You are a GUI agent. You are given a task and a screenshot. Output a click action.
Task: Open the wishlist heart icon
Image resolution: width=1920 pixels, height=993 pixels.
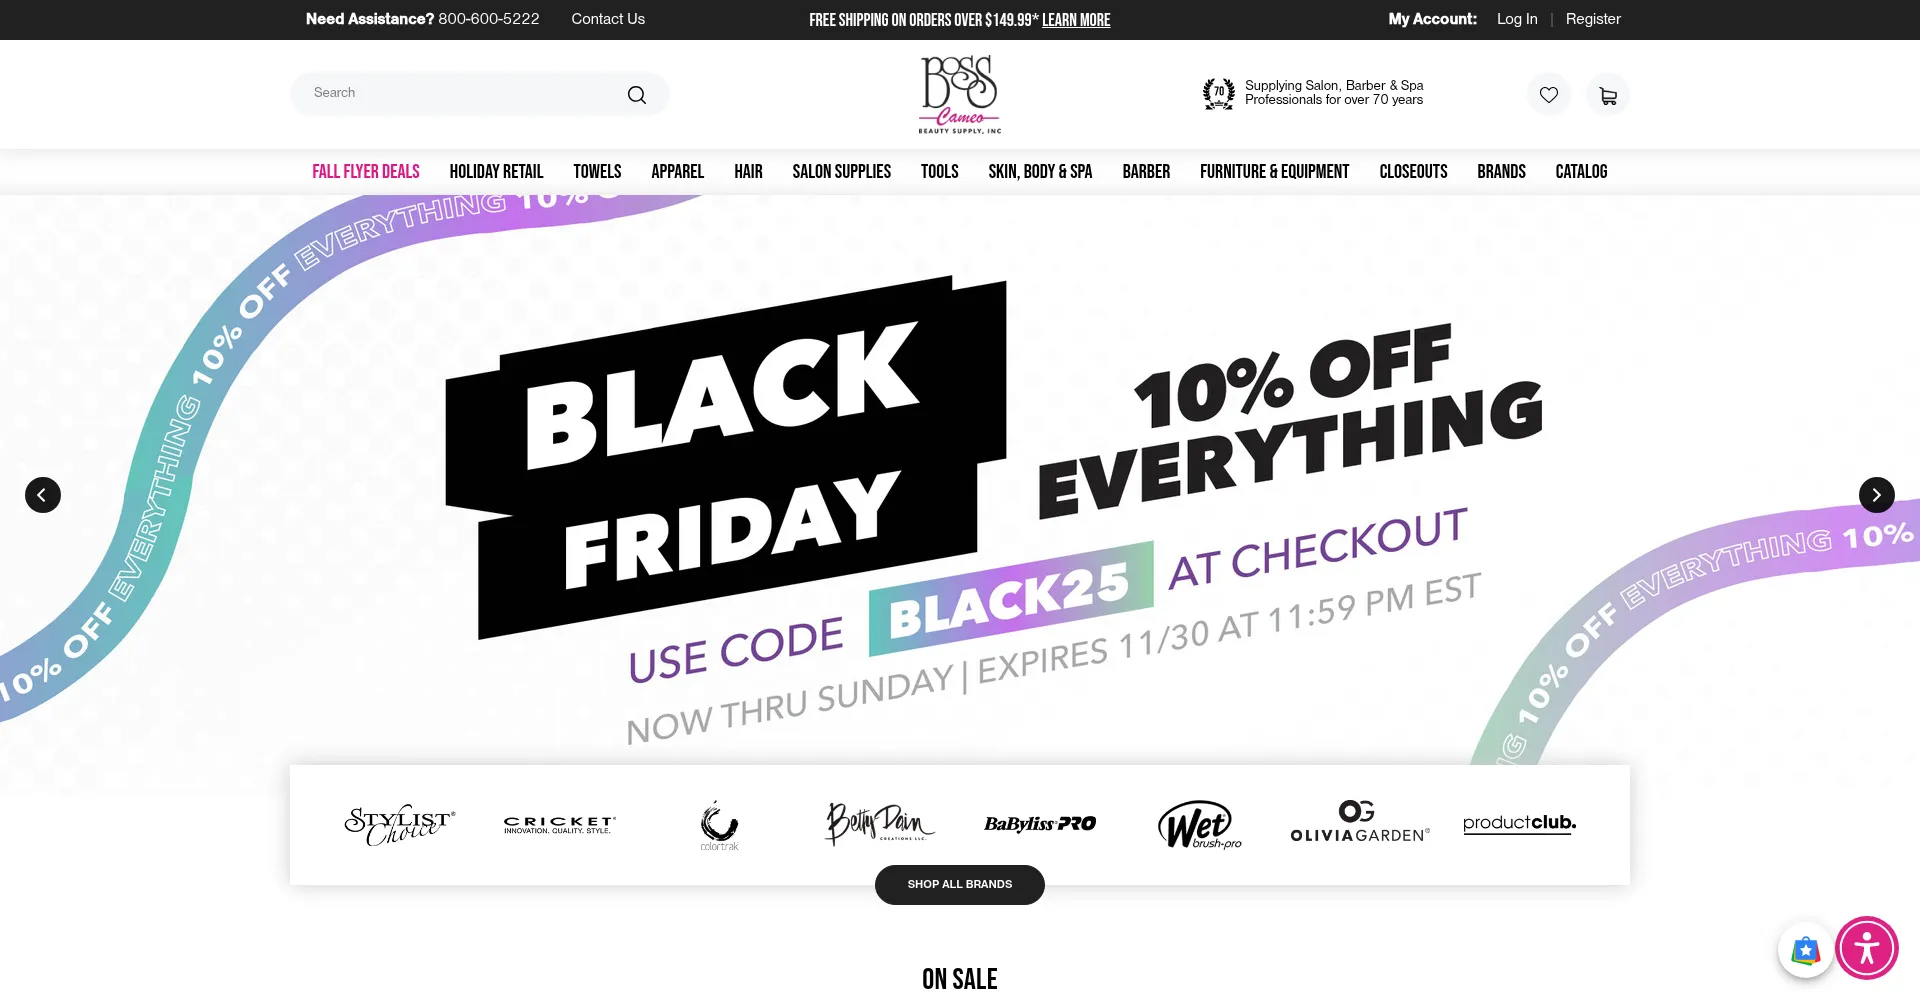[1549, 95]
